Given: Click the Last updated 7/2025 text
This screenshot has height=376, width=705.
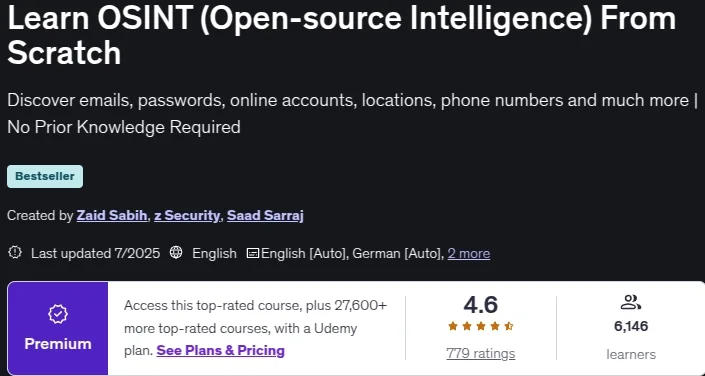Looking at the screenshot, I should (95, 254).
